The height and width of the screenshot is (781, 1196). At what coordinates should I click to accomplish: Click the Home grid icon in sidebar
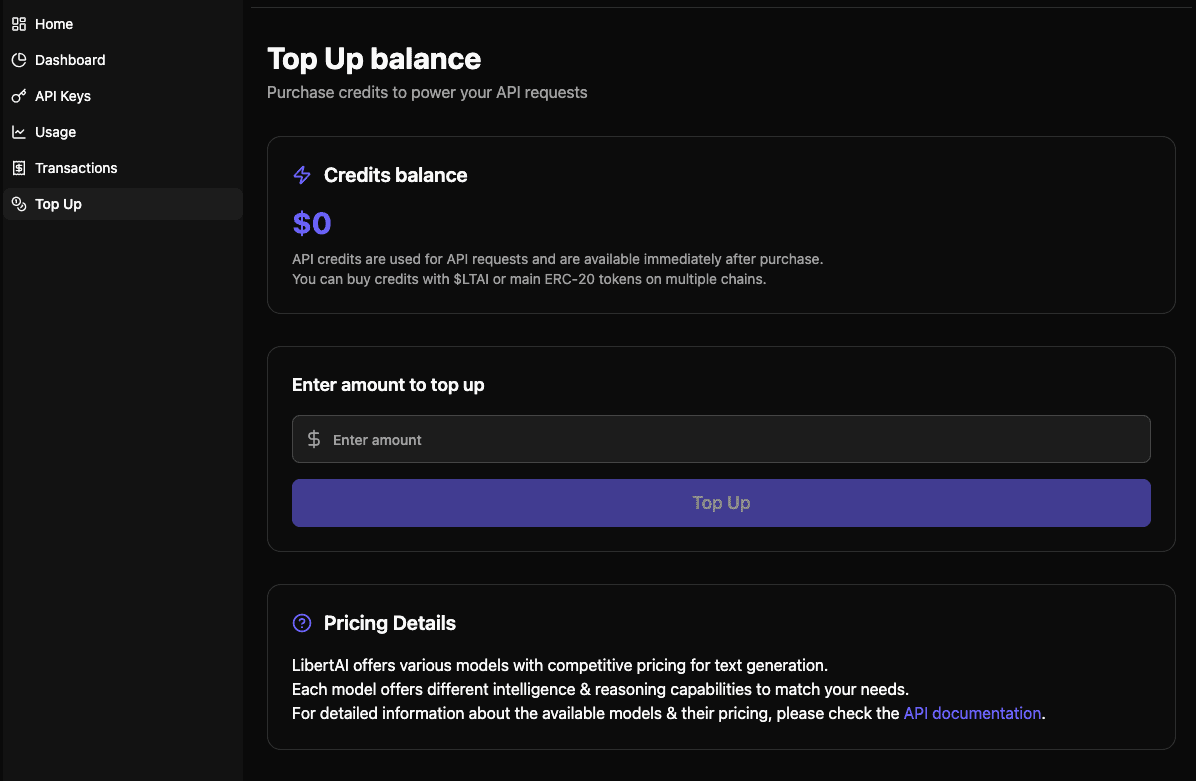[x=19, y=24]
